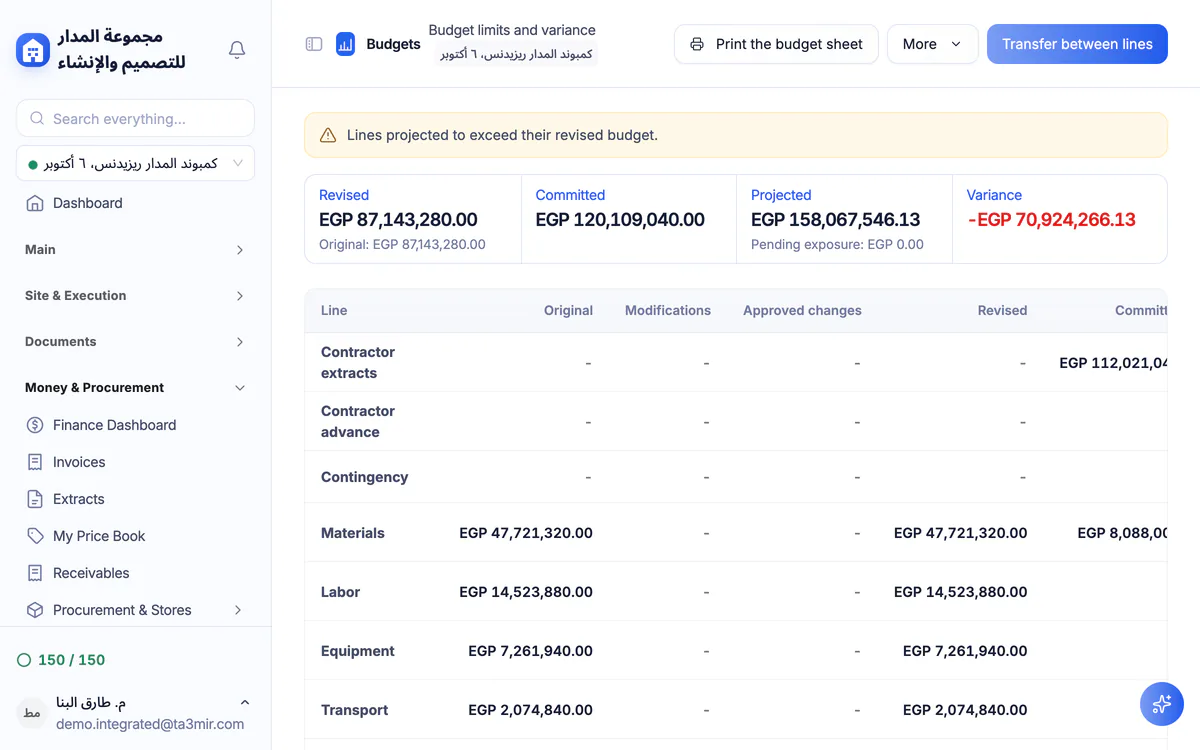
Task: Click Transport revised EGP 2,074,840.00
Action: coord(965,710)
